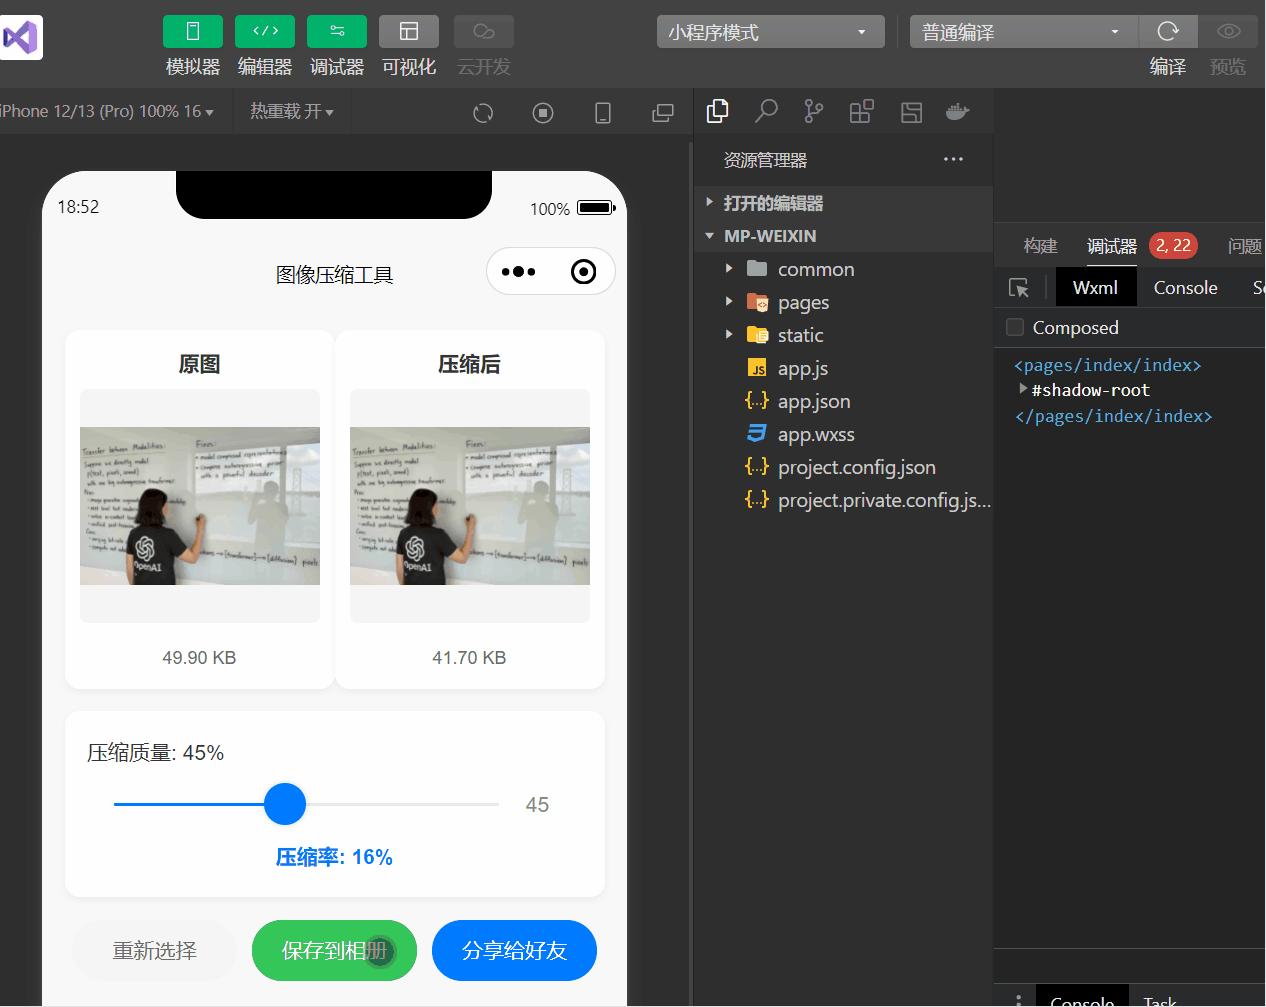Open the 小程序模式 mode dropdown
Screen dimensions: 1266x1007
tap(770, 32)
